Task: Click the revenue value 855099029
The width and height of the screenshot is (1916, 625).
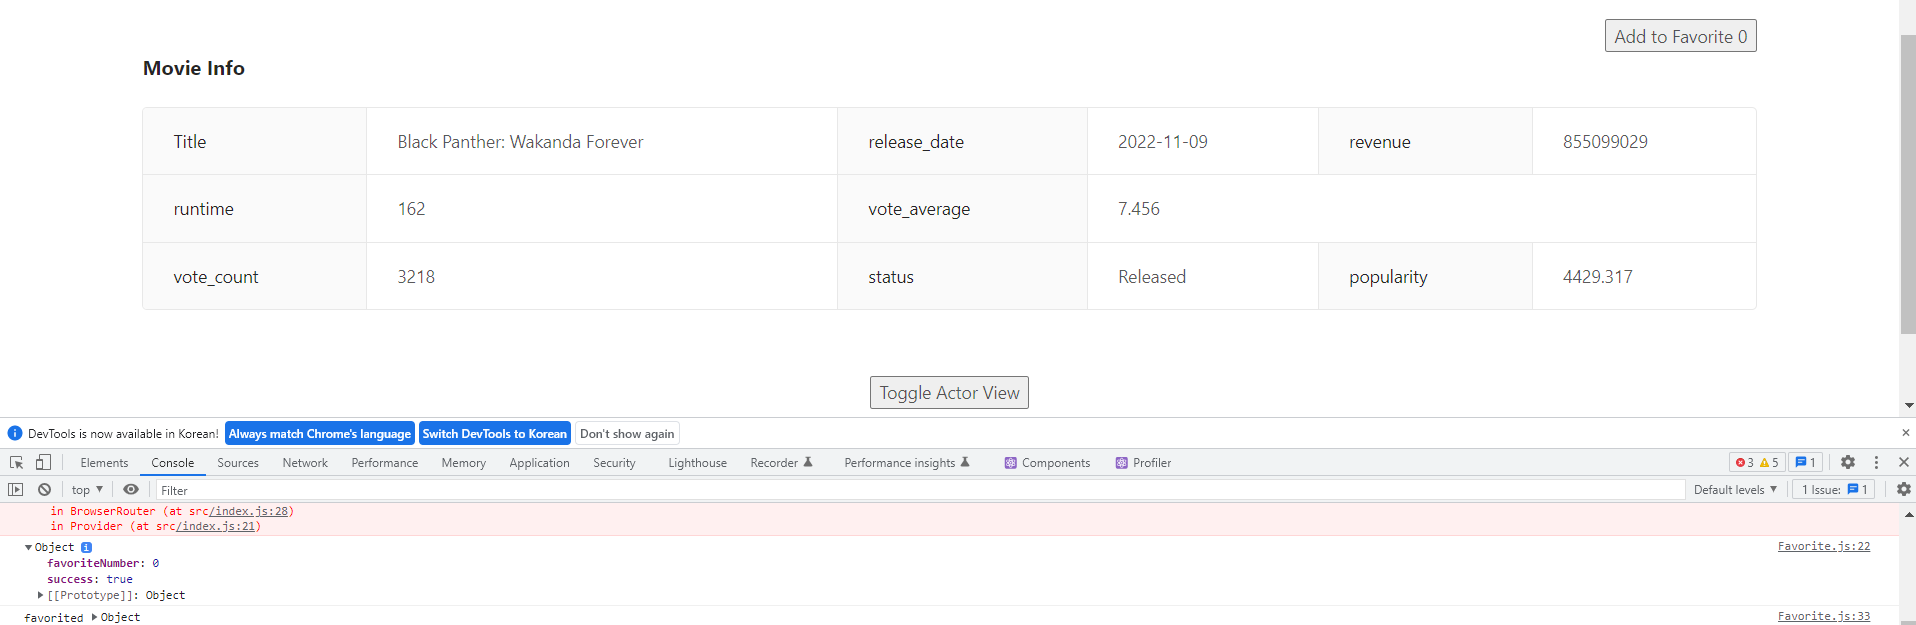Action: click(1605, 142)
